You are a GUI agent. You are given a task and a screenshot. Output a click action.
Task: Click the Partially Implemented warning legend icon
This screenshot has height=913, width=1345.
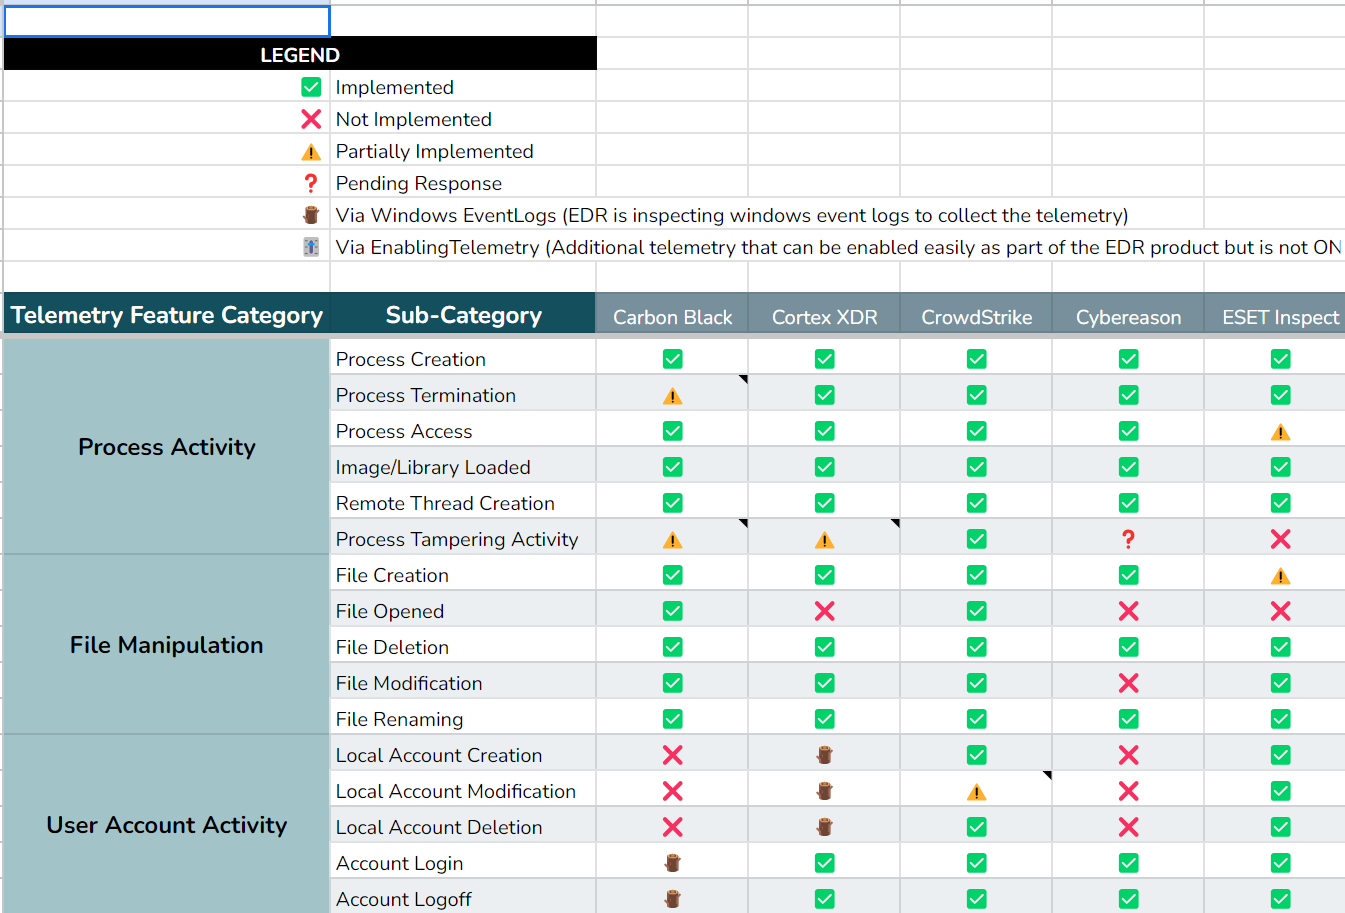click(311, 152)
